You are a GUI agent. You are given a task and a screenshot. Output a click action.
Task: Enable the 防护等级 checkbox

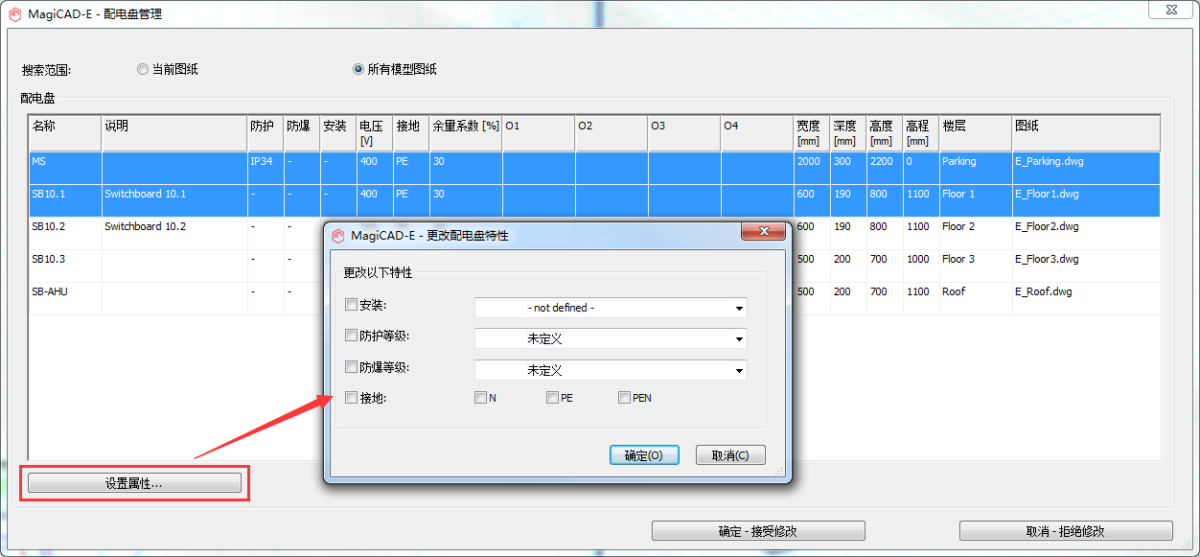coord(351,336)
